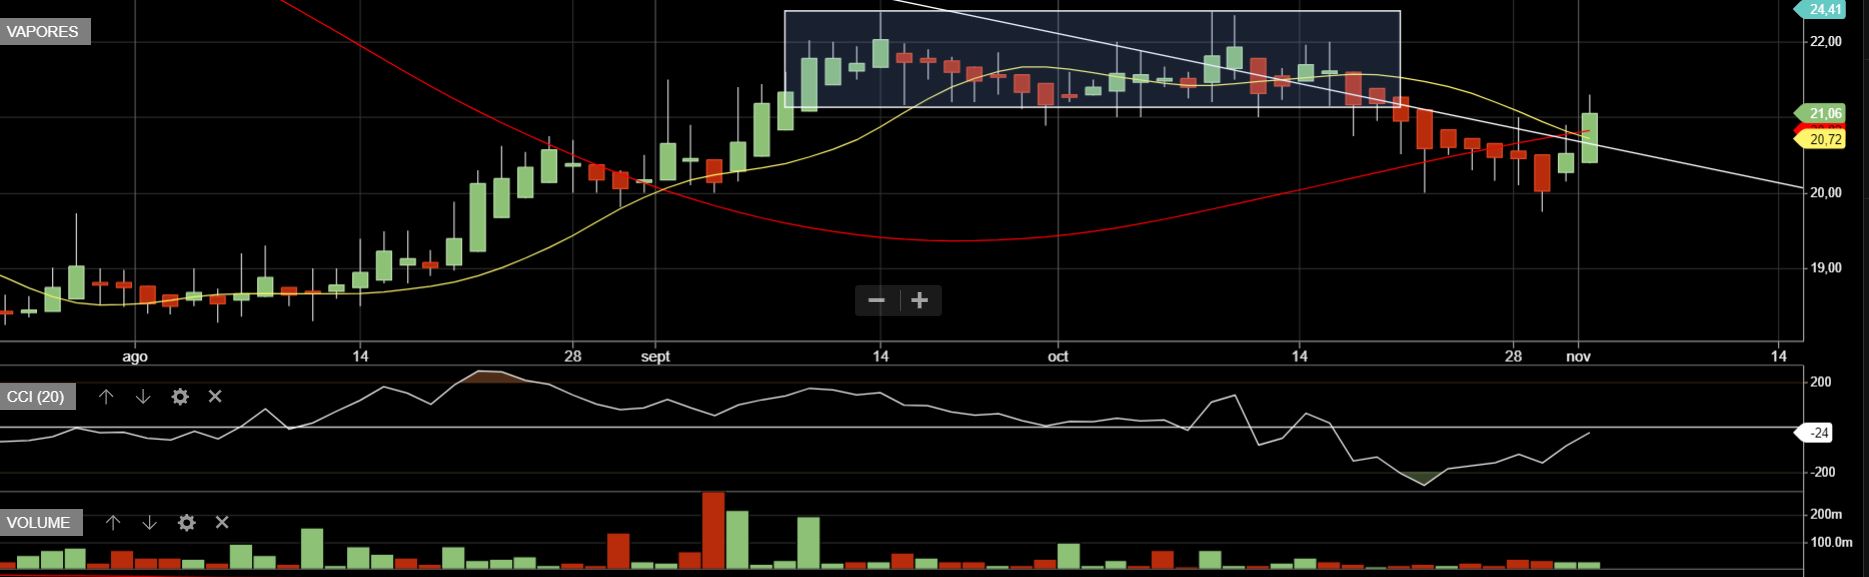
Task: Click the 'oct' date axis label
Action: (1058, 356)
